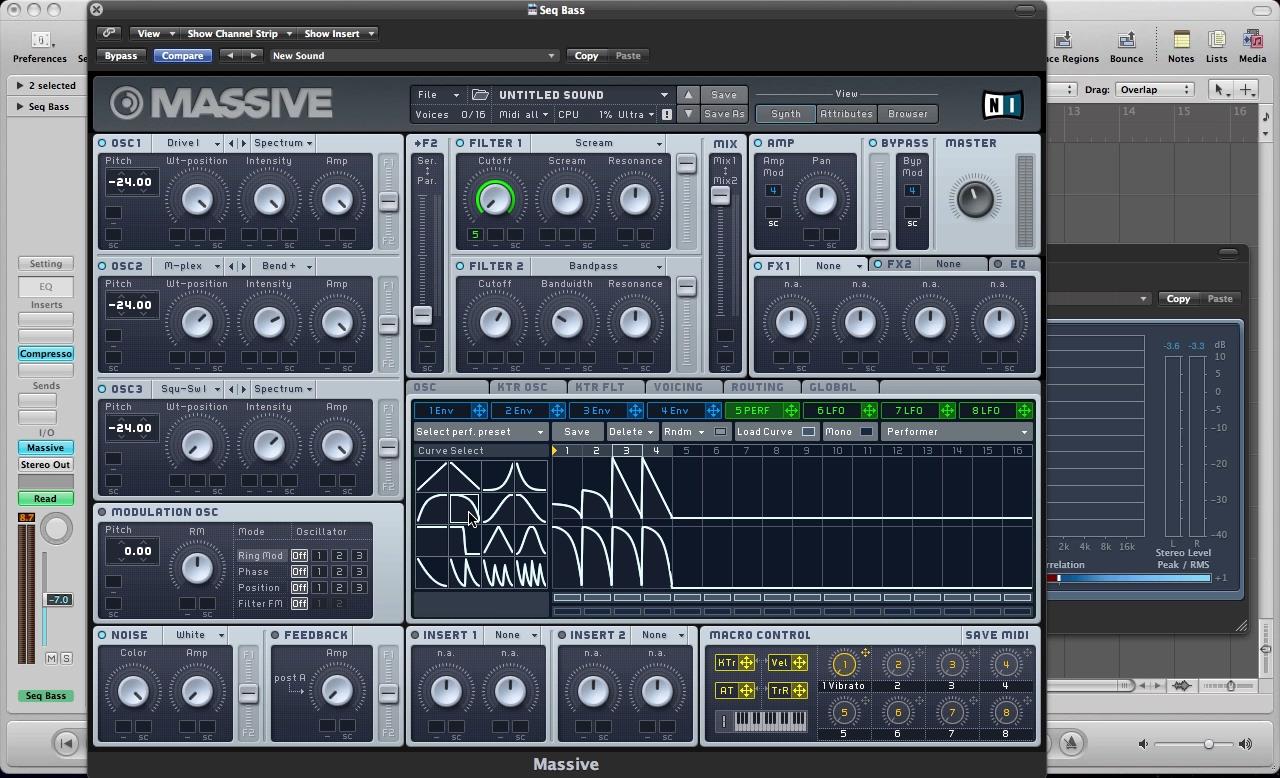The image size is (1280, 778).
Task: Click the TrR macro drag handle icon
Action: [799, 691]
